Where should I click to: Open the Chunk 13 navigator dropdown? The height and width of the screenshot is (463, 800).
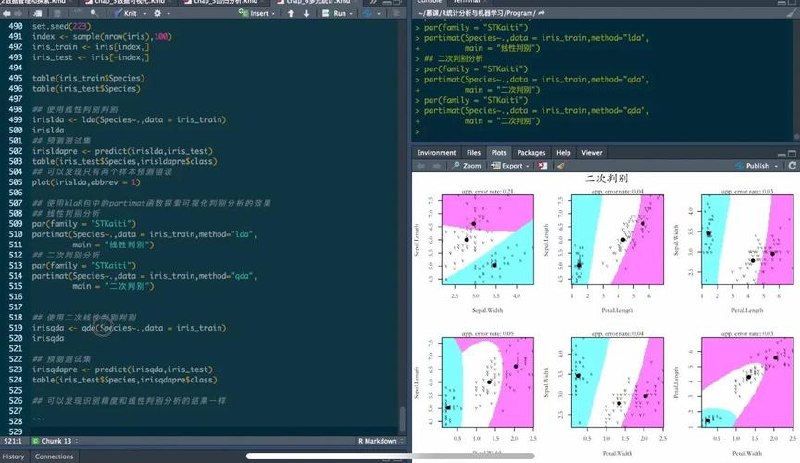click(56, 441)
